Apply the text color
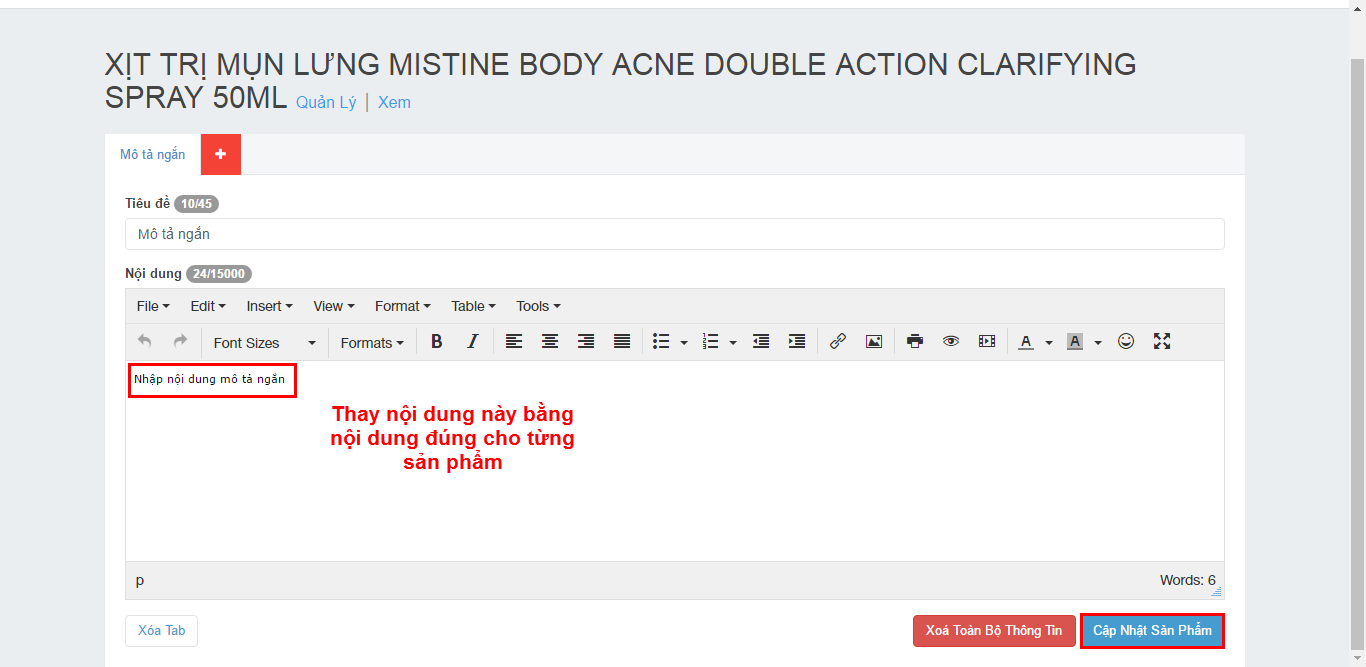The image size is (1366, 667). coord(1026,342)
